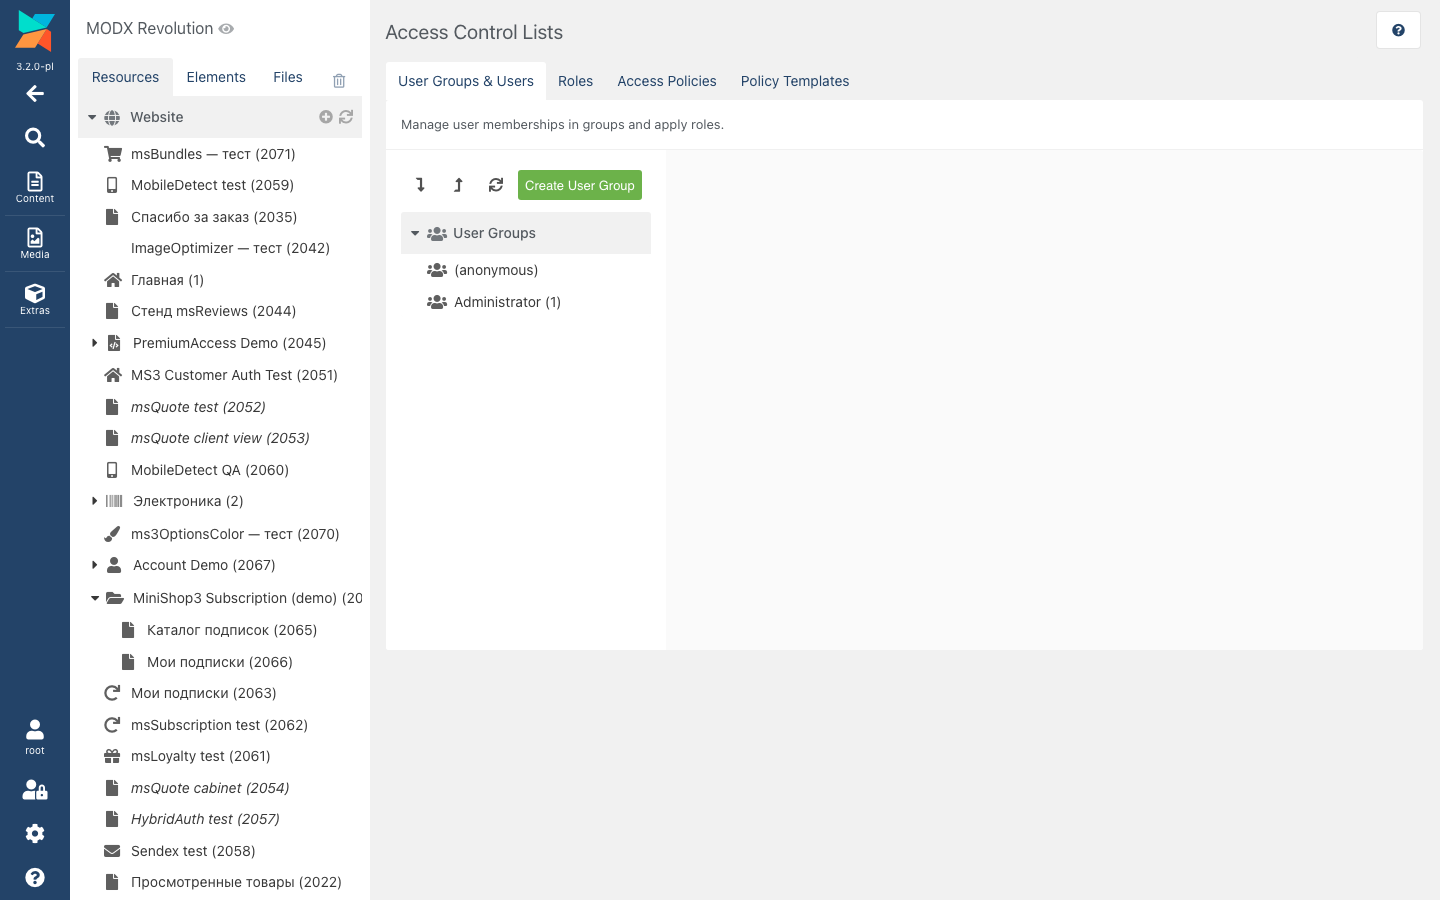Open the access control users-lock icon

(x=35, y=790)
